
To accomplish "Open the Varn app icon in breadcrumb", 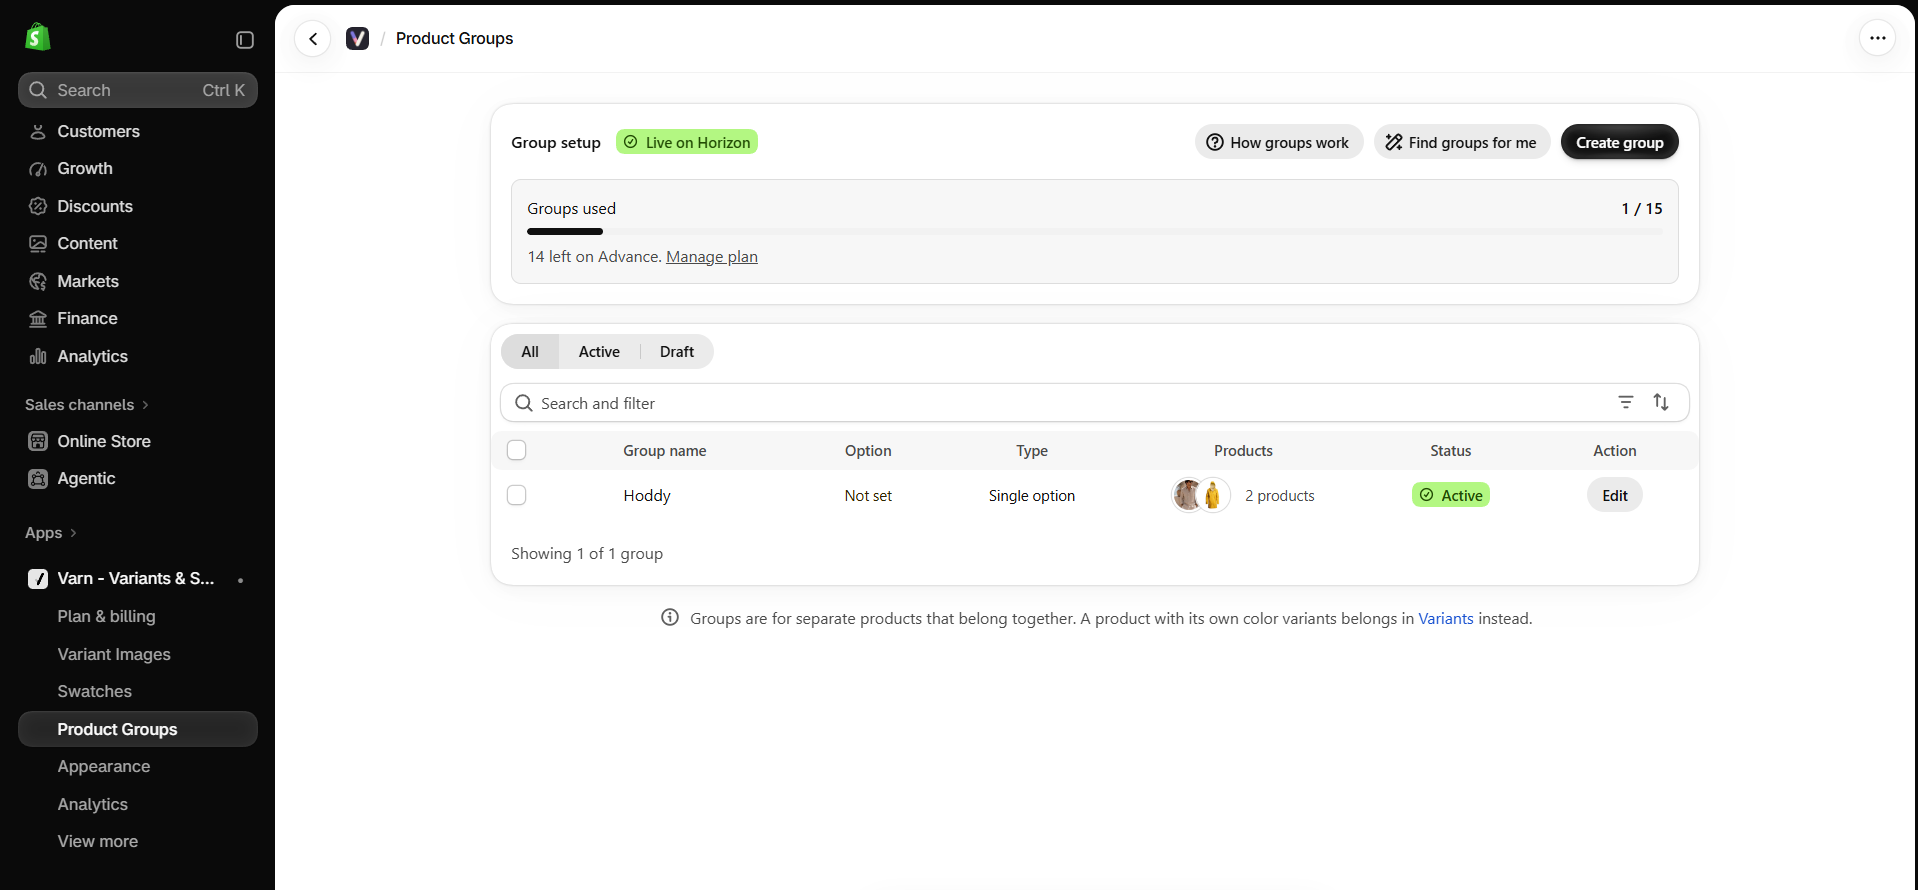I will tap(357, 38).
